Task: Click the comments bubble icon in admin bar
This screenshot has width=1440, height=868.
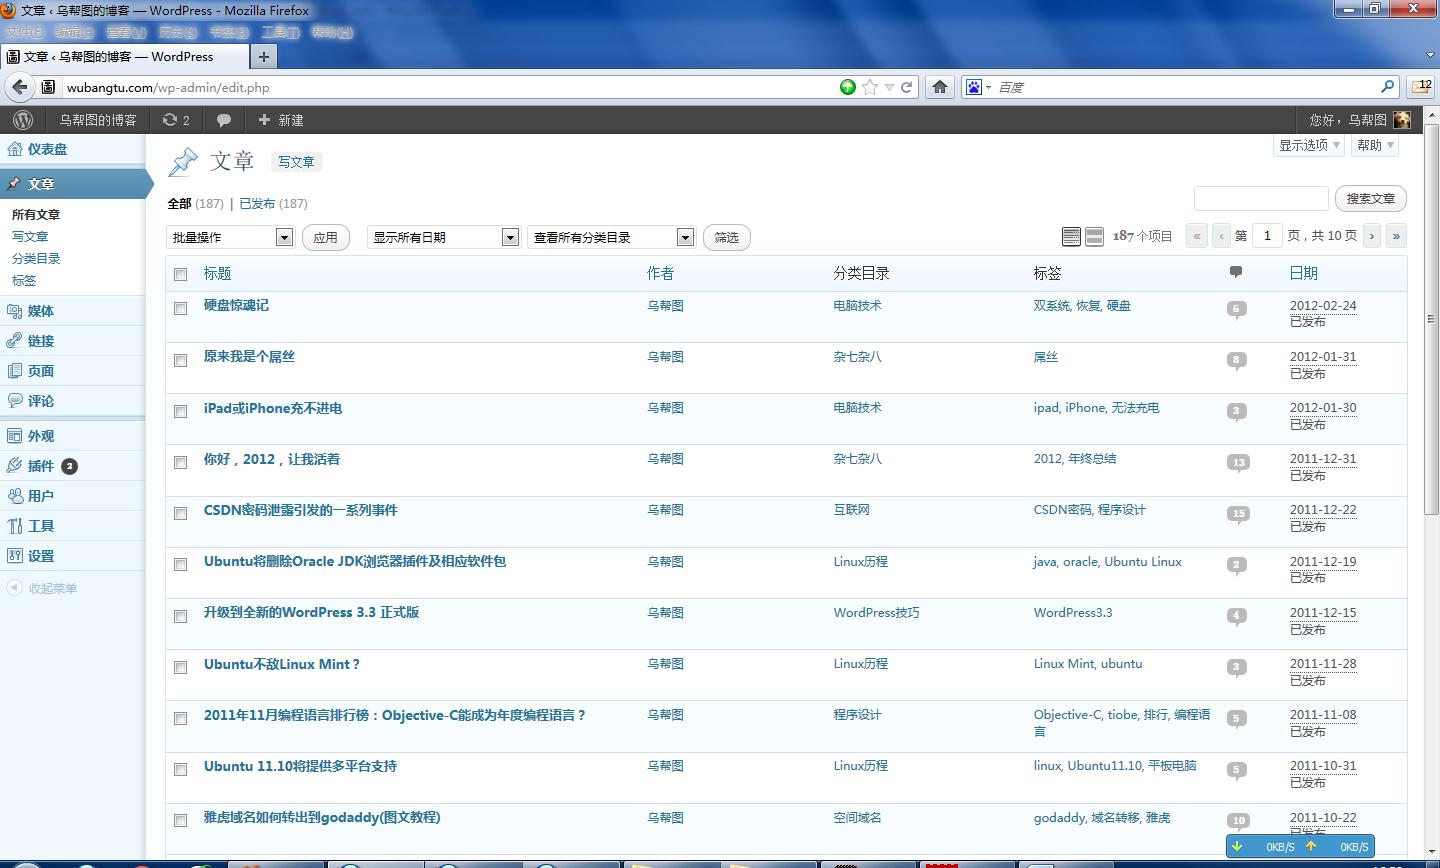Action: pyautogui.click(x=224, y=120)
